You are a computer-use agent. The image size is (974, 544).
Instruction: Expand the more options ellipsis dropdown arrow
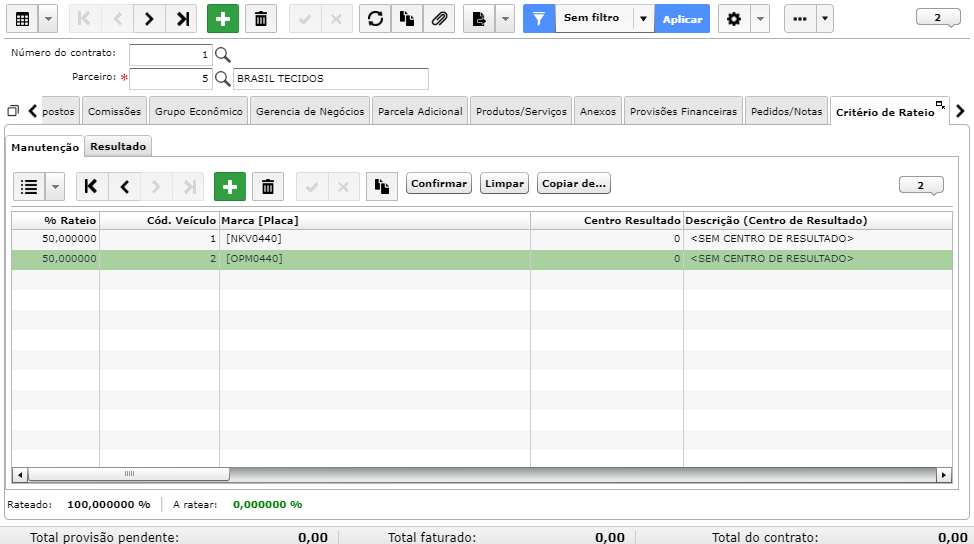point(824,19)
